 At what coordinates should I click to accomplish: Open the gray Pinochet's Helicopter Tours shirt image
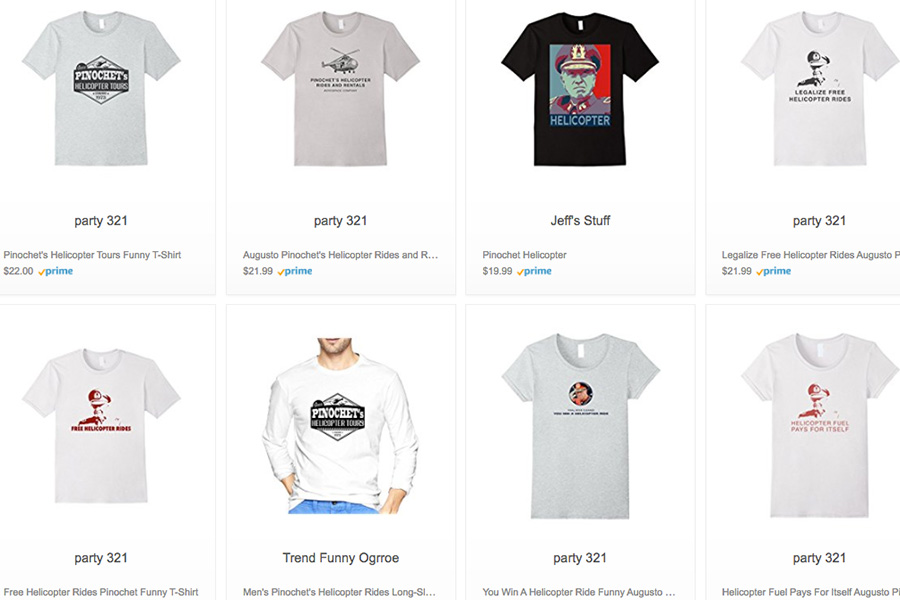101,88
